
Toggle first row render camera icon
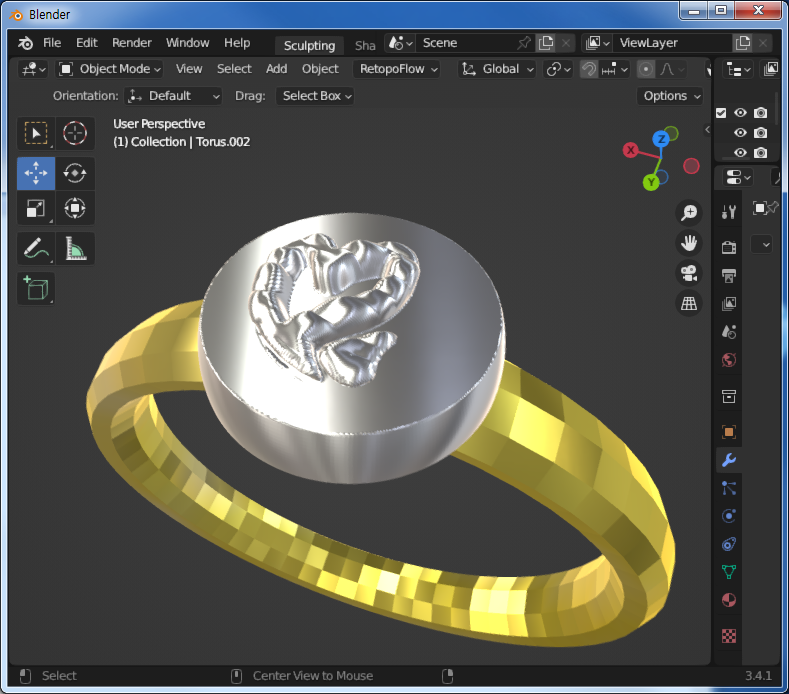tap(760, 113)
